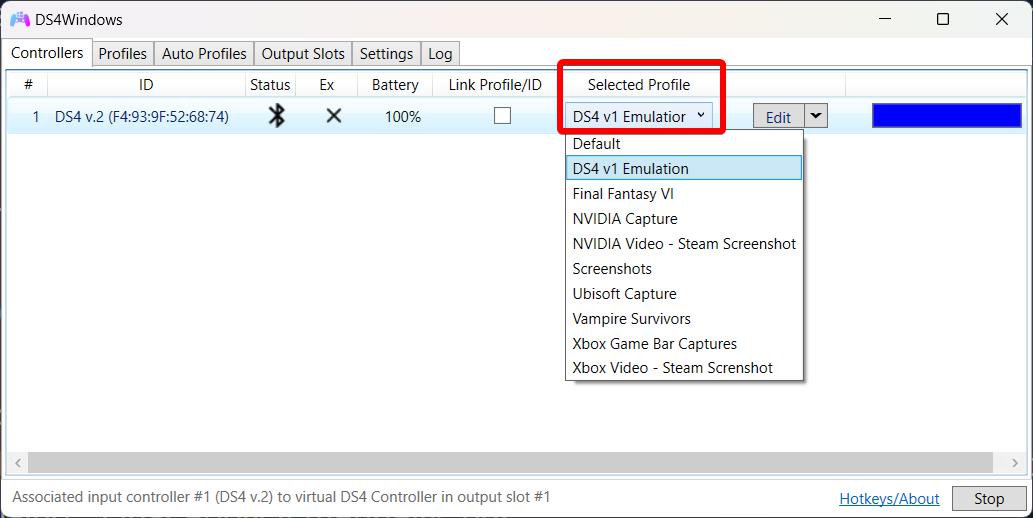Image resolution: width=1033 pixels, height=518 pixels.
Task: Click the Ex column header
Action: [327, 84]
